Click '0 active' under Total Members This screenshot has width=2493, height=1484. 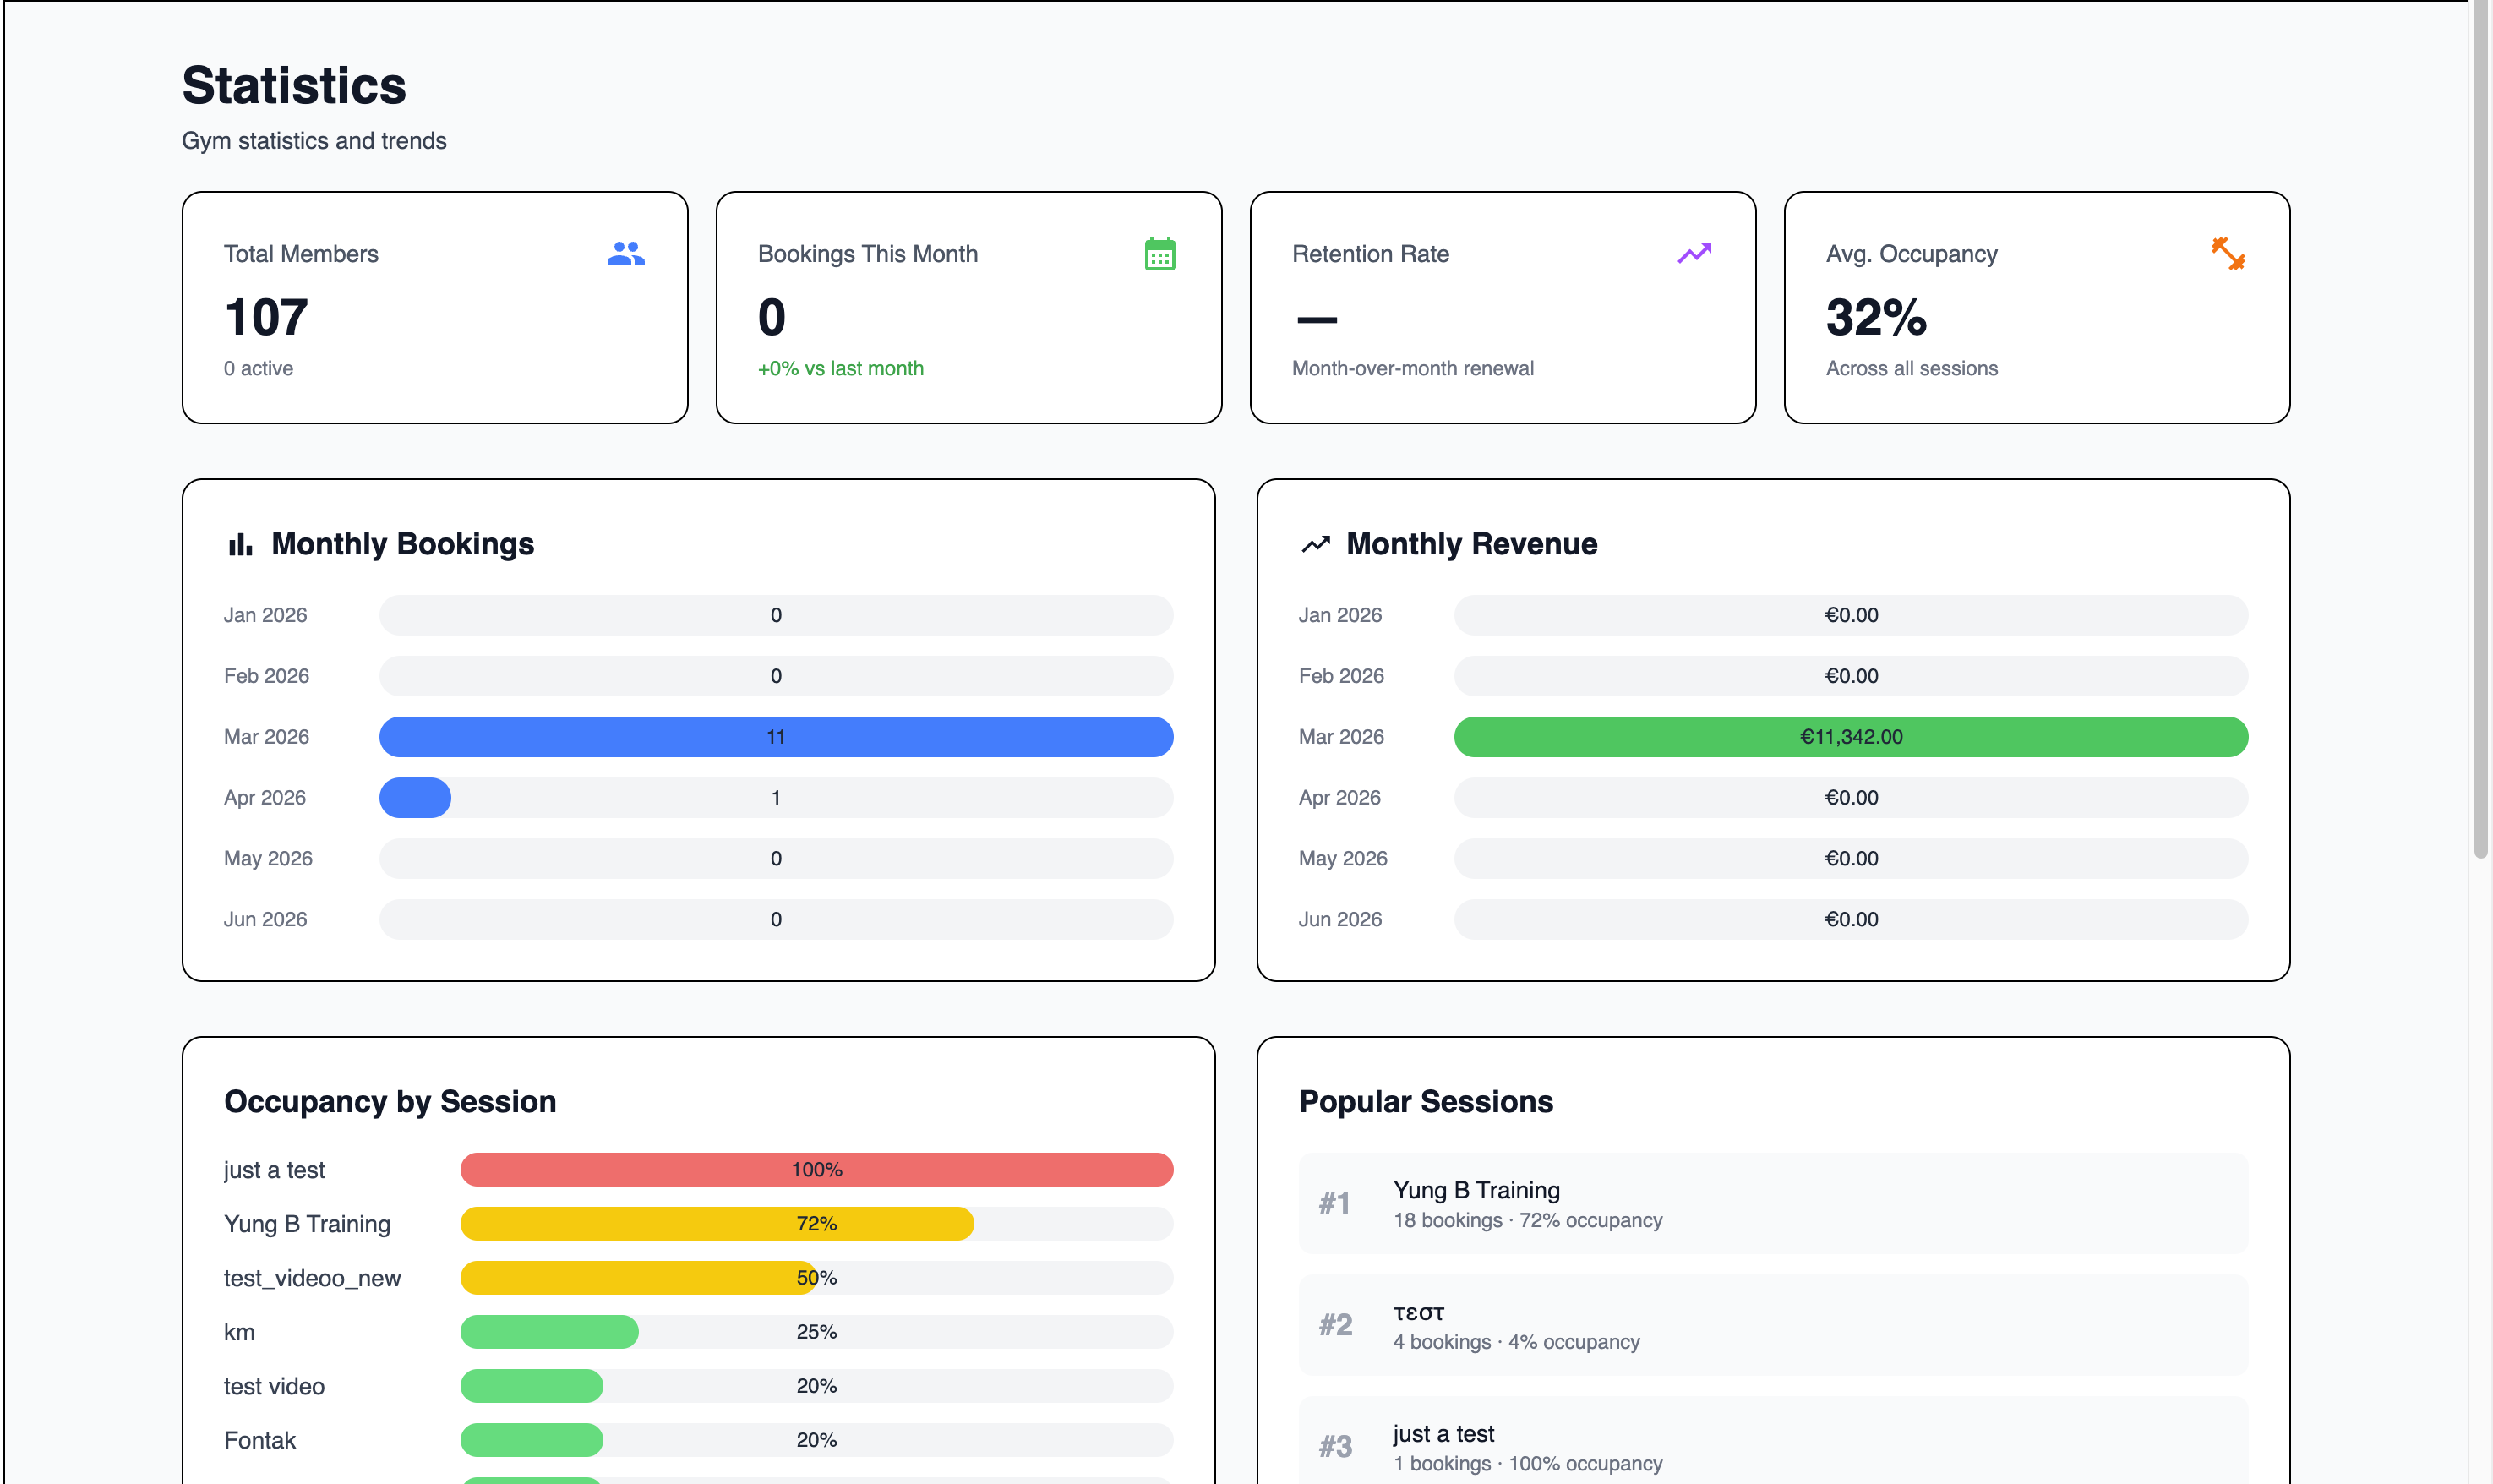tap(259, 368)
